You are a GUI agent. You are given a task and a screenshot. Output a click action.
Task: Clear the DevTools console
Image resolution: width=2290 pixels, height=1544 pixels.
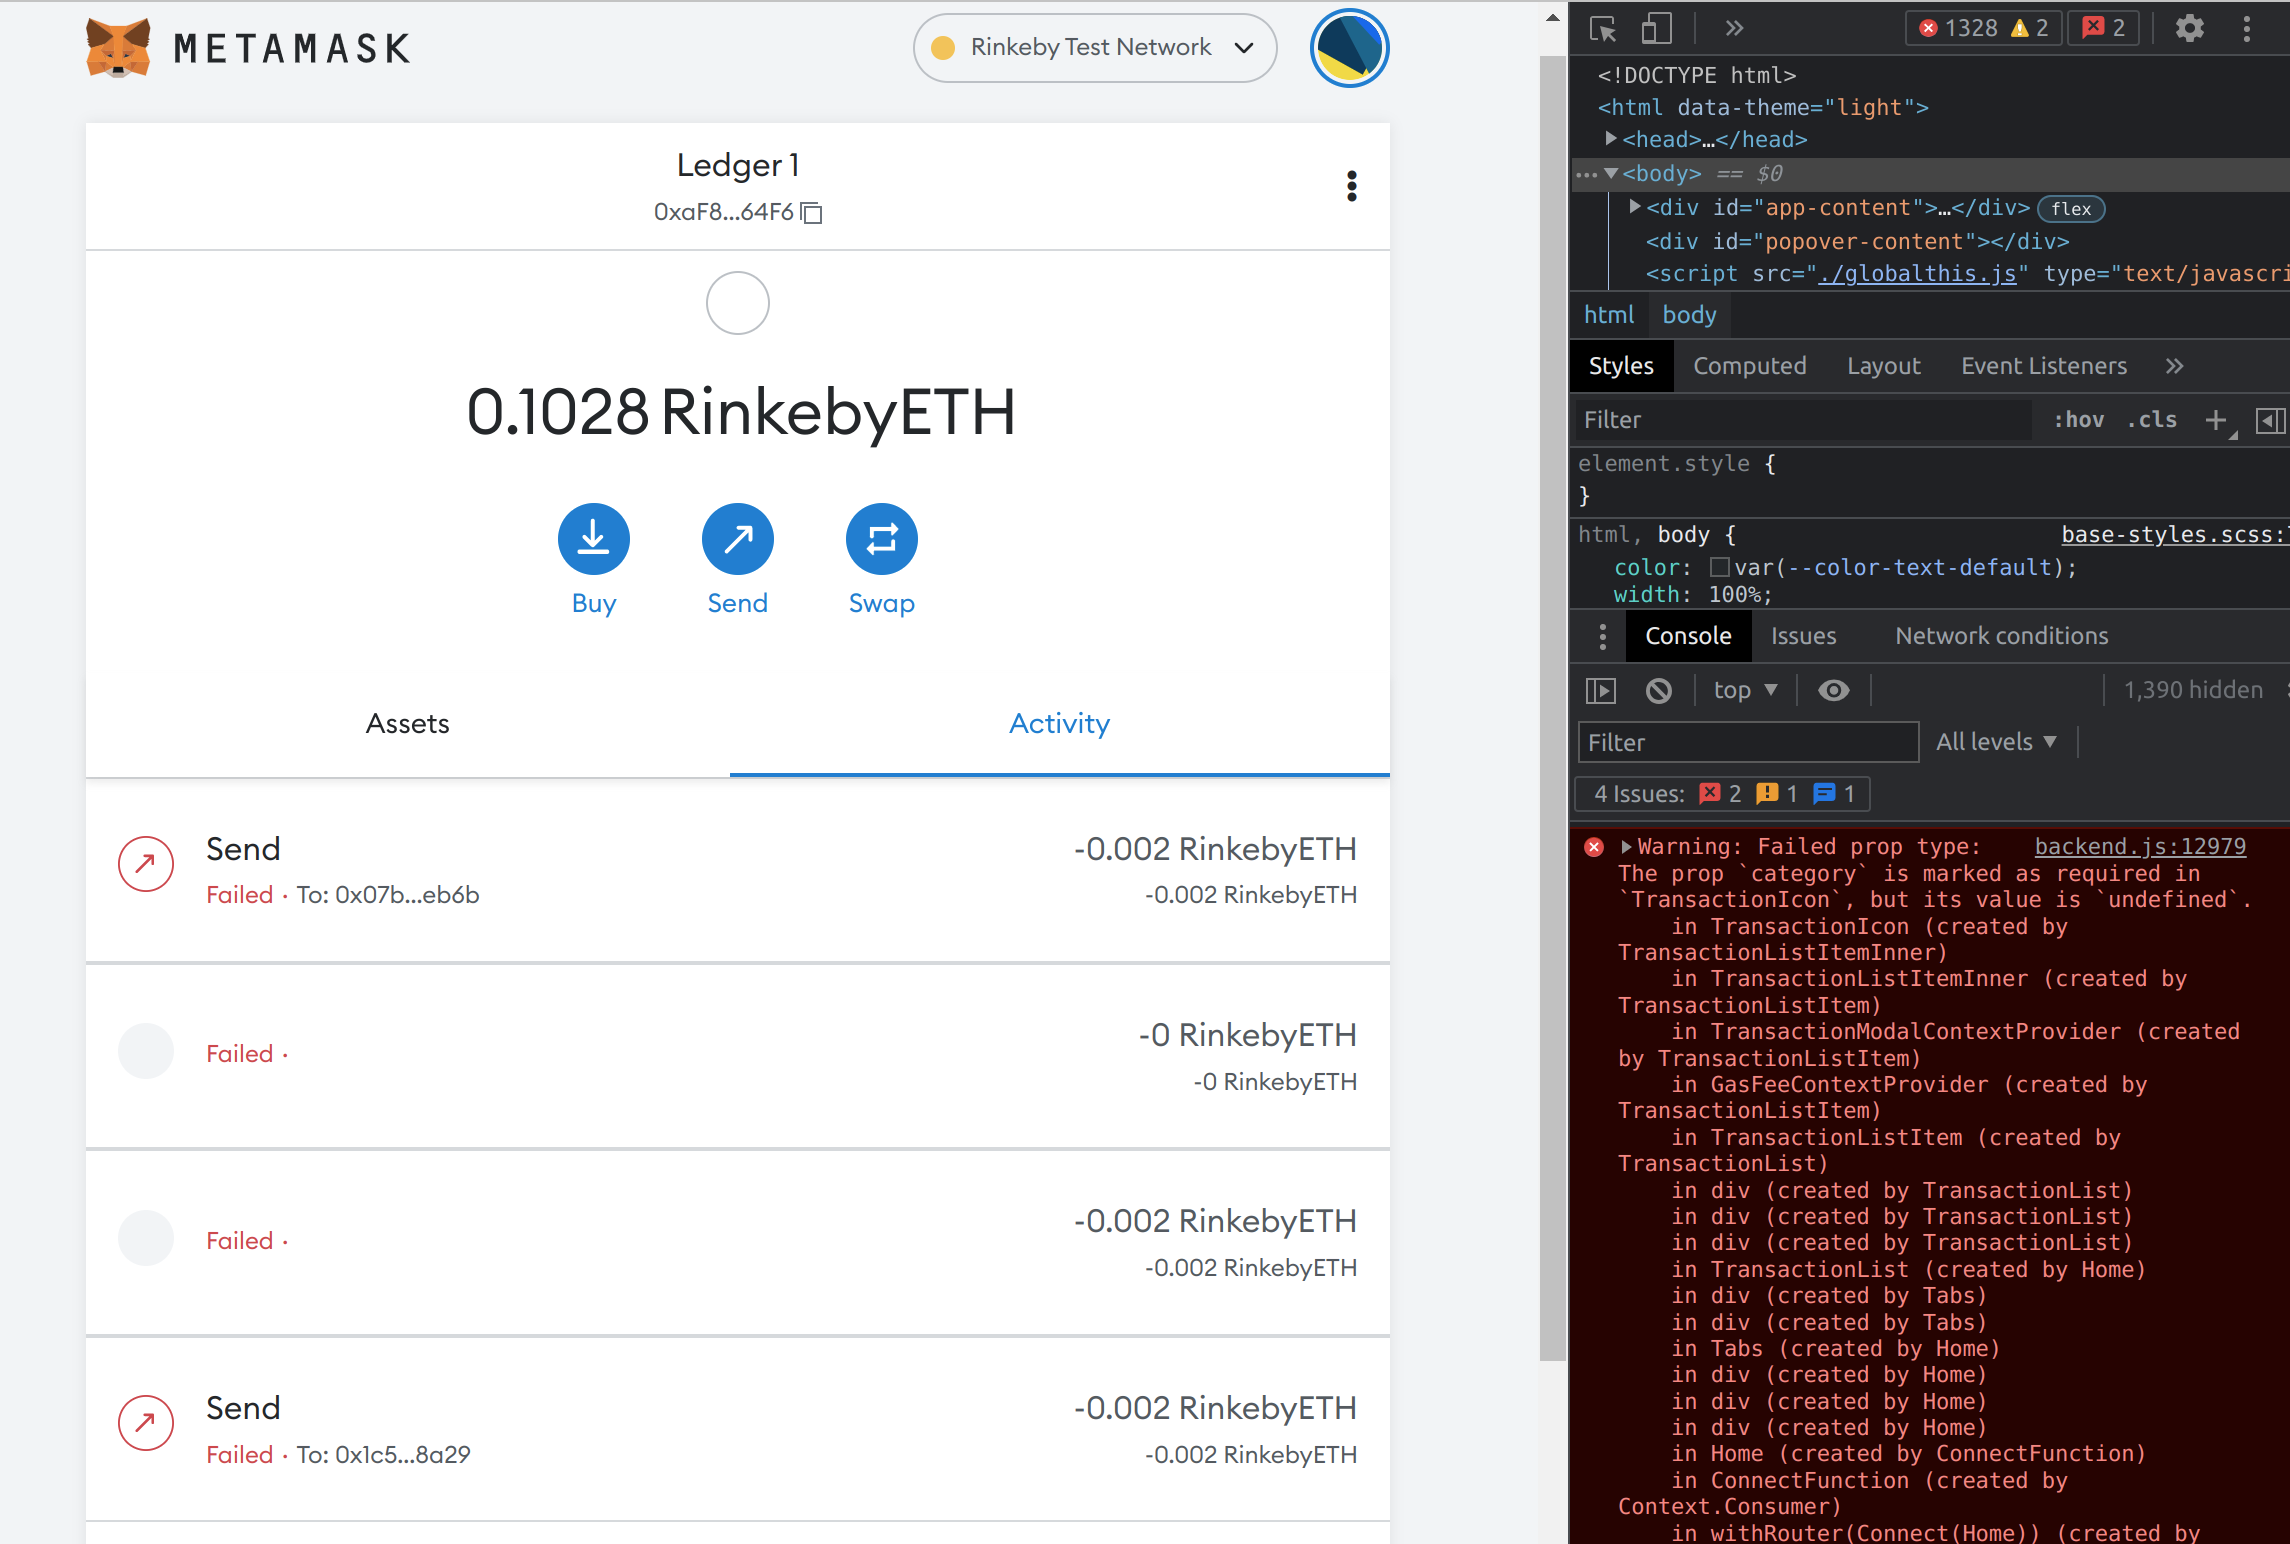(1659, 690)
